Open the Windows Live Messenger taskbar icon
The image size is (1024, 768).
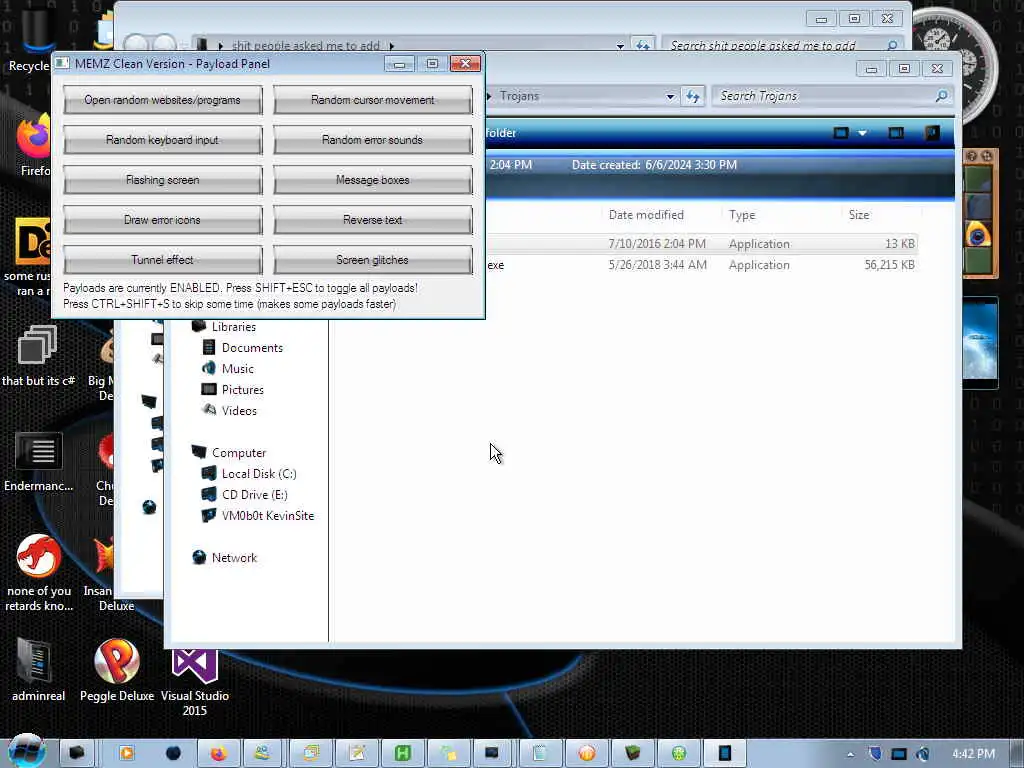[263, 754]
